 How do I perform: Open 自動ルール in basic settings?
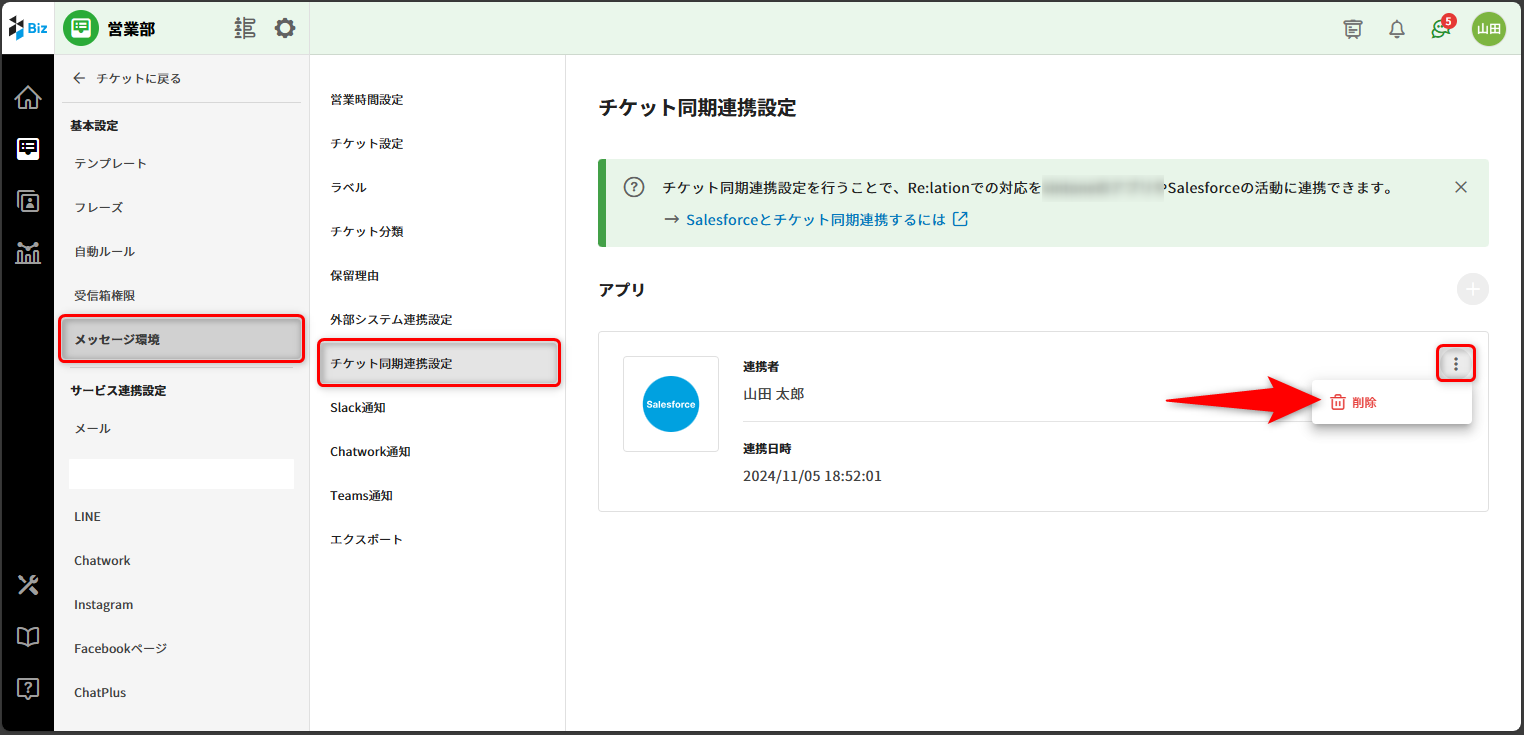pyautogui.click(x=104, y=252)
